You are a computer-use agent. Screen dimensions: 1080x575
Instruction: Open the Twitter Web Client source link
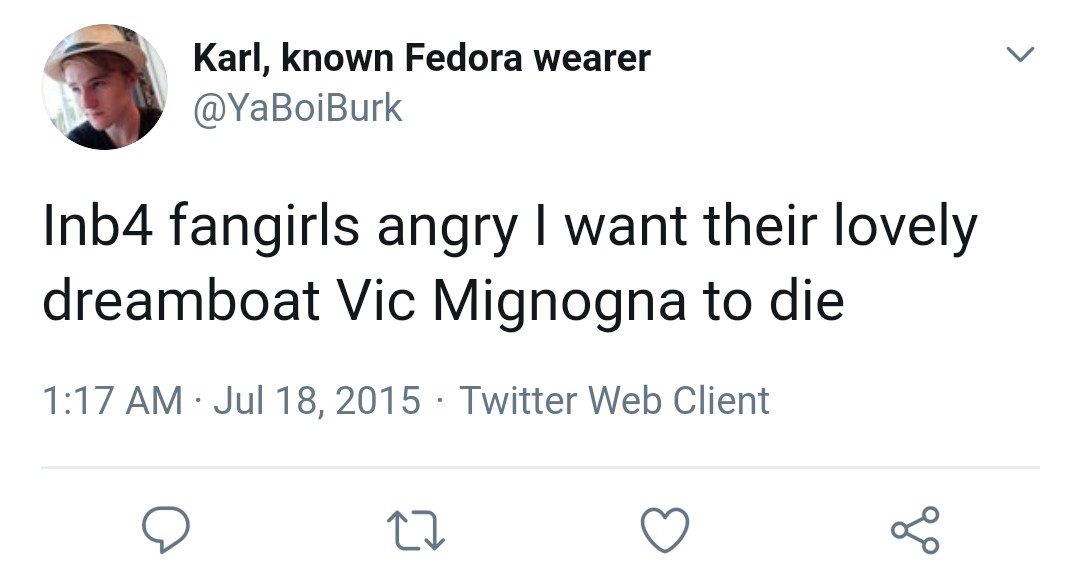[x=614, y=400]
